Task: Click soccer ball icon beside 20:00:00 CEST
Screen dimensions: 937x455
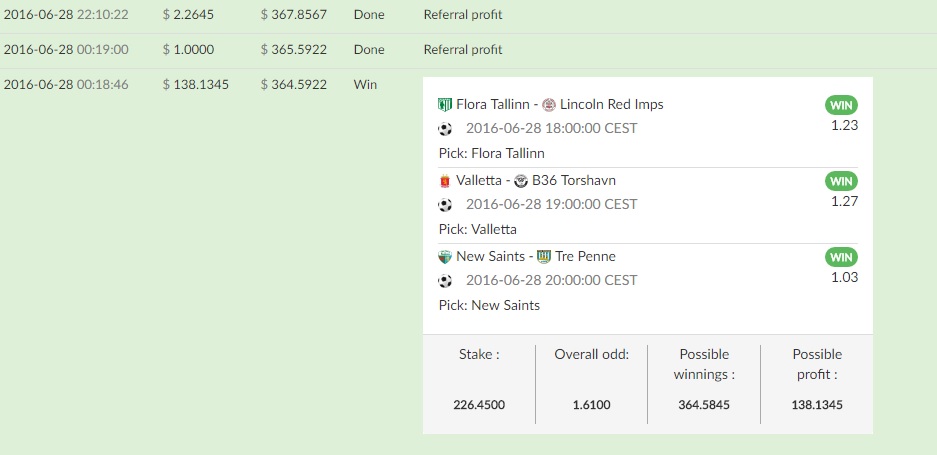Action: [x=445, y=280]
